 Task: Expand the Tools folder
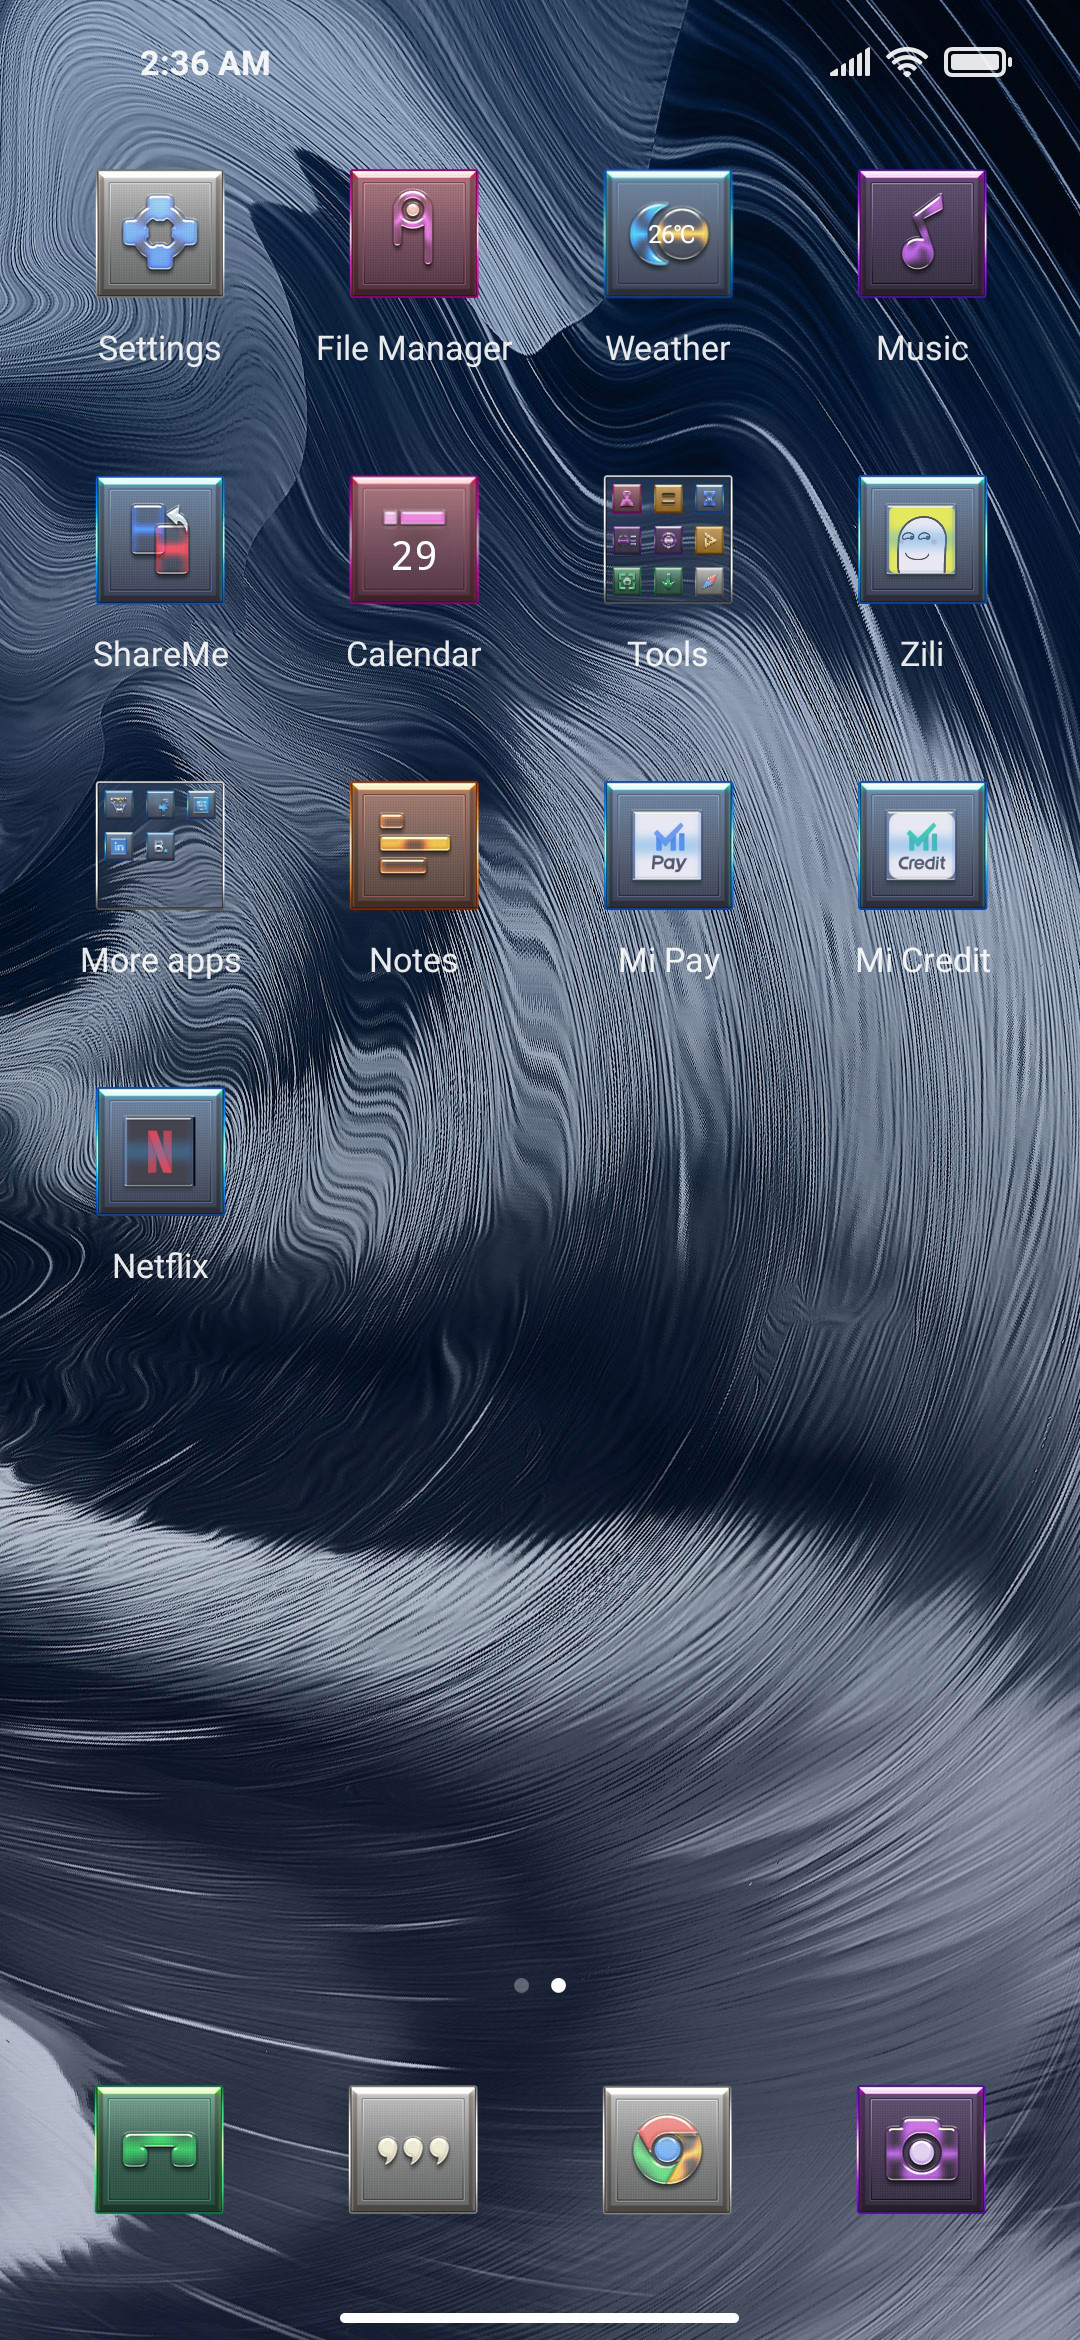[x=668, y=540]
